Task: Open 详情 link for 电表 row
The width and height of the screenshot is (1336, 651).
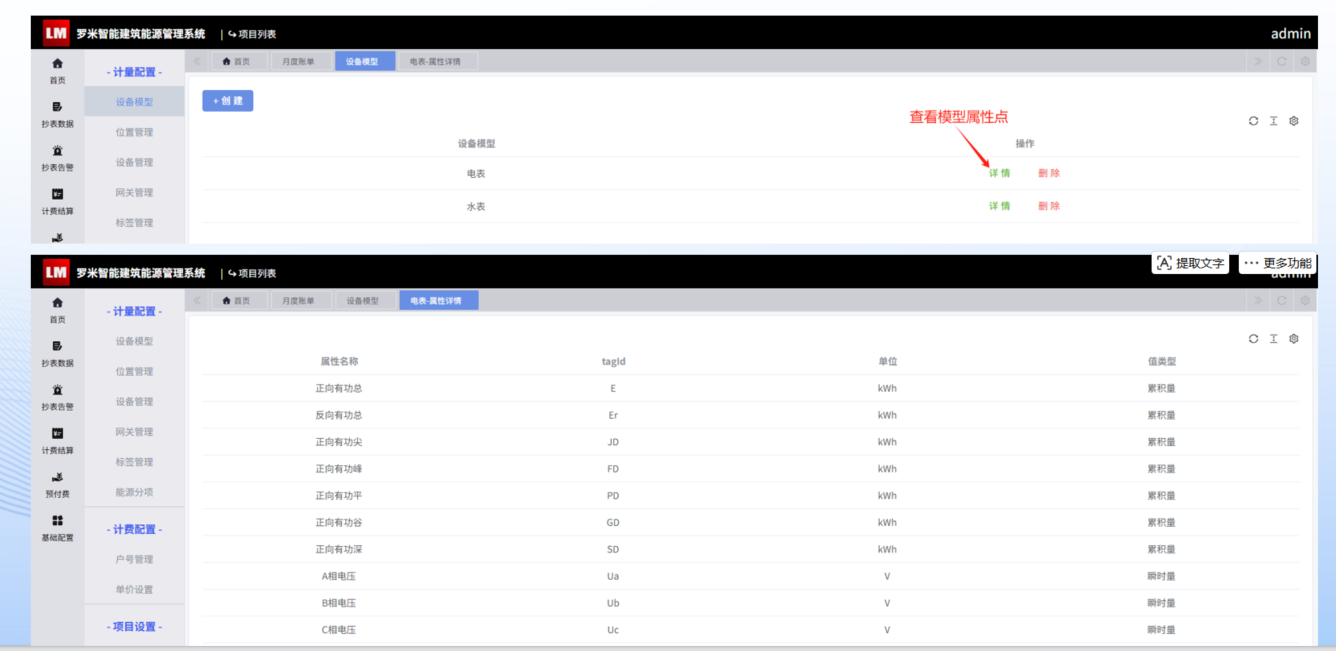Action: (1000, 173)
